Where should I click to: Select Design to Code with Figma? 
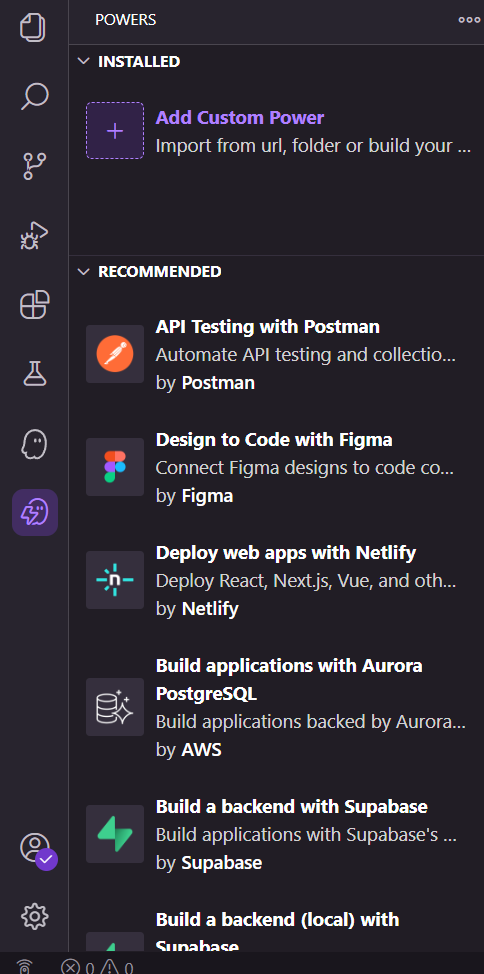click(x=276, y=467)
